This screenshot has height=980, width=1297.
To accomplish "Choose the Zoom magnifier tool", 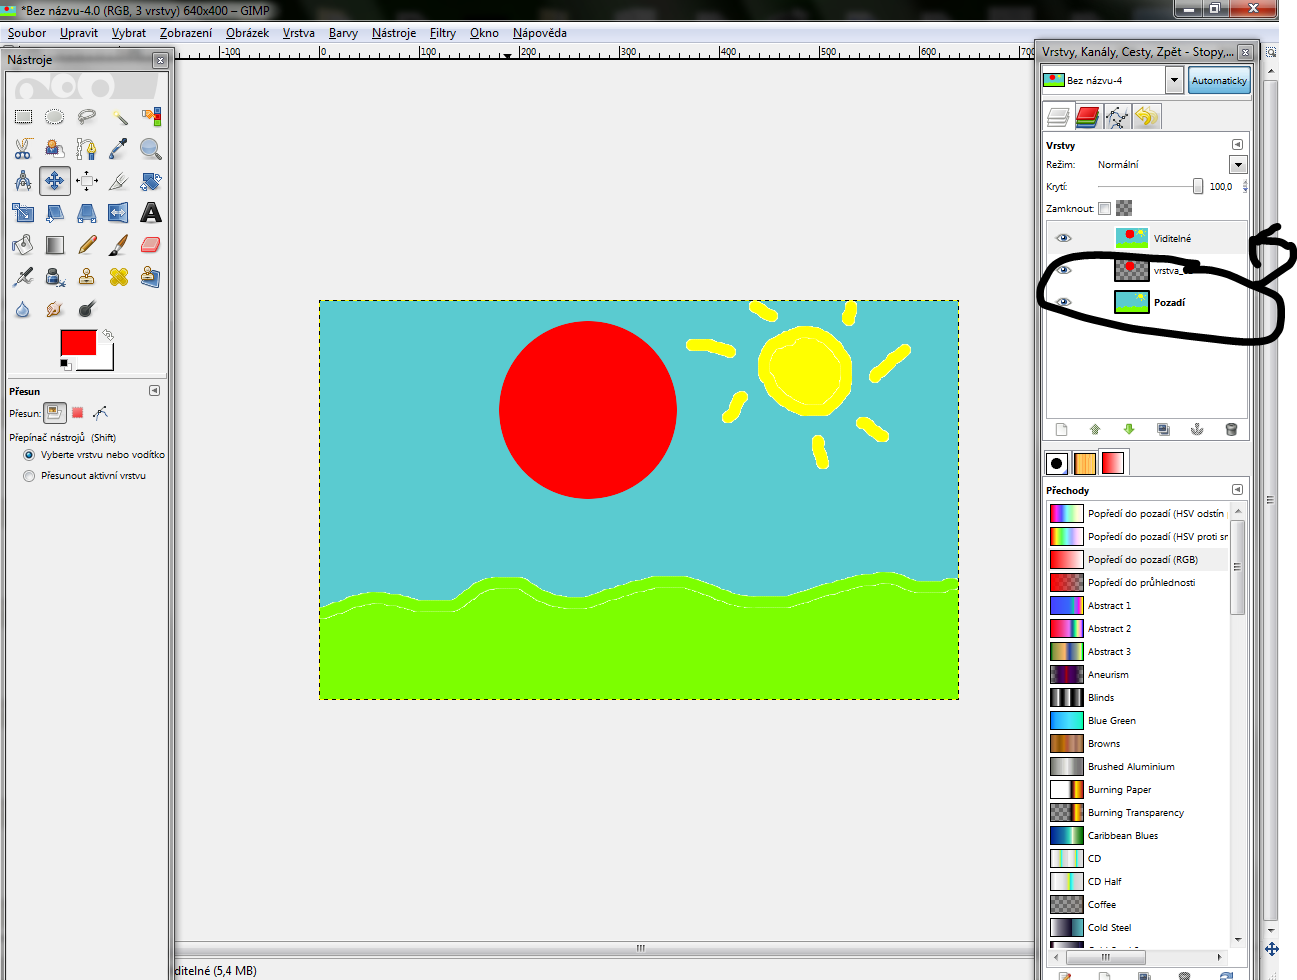I will (x=151, y=149).
